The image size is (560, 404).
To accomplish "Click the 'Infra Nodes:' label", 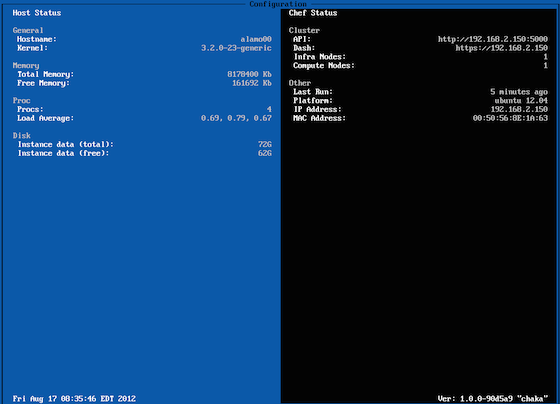I will click(320, 57).
